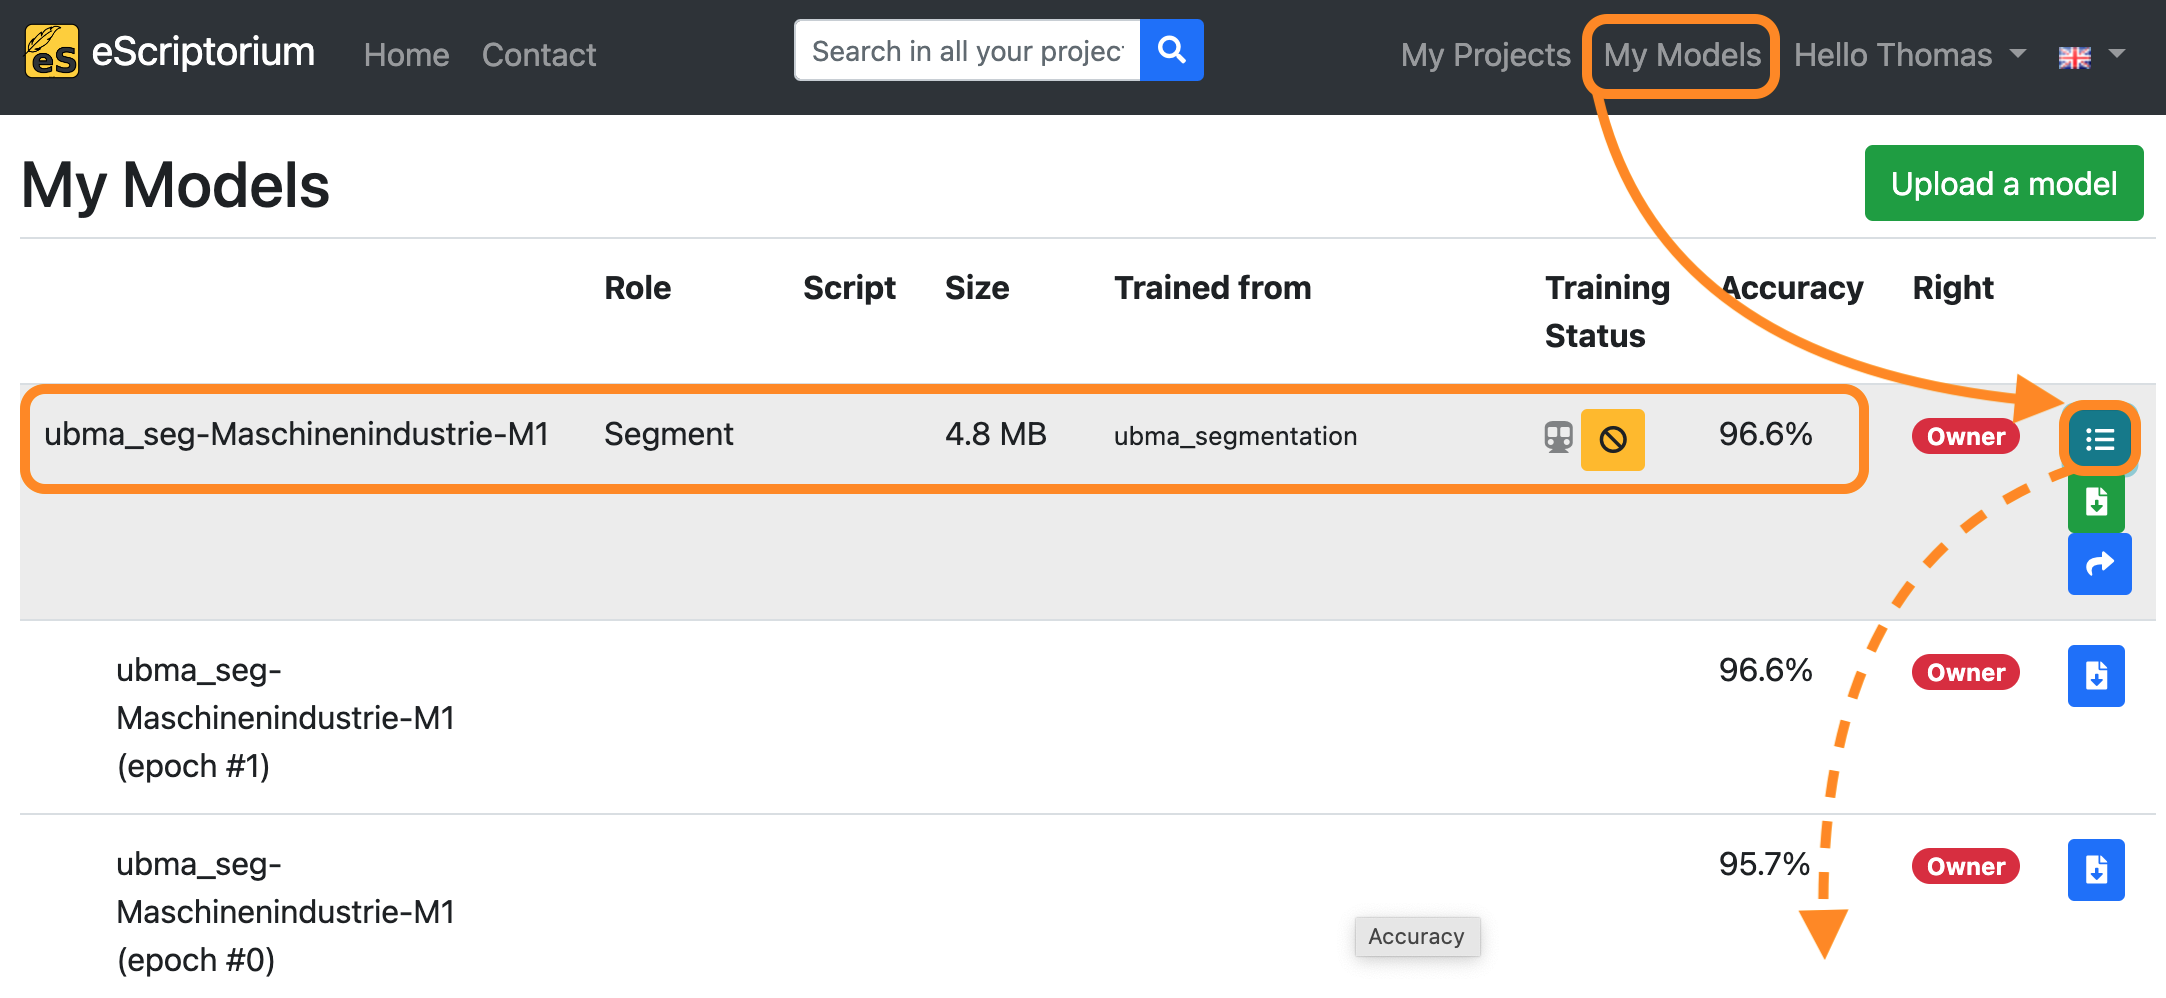The height and width of the screenshot is (998, 2166).
Task: Click the UK flag language icon
Action: tap(2074, 57)
